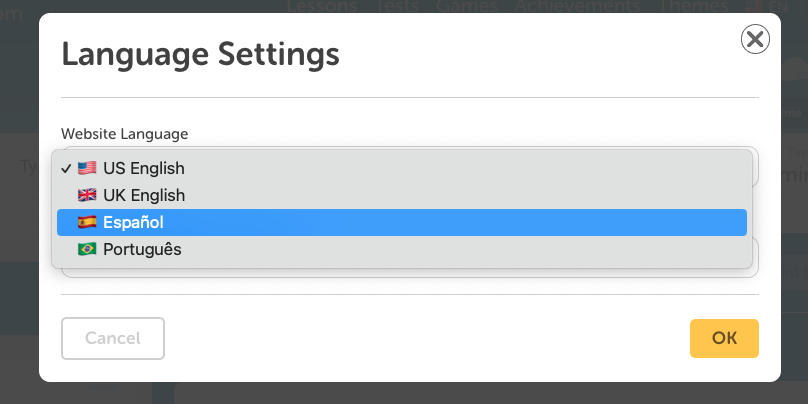808x404 pixels.
Task: Click the Language Settings heading
Action: [200, 53]
